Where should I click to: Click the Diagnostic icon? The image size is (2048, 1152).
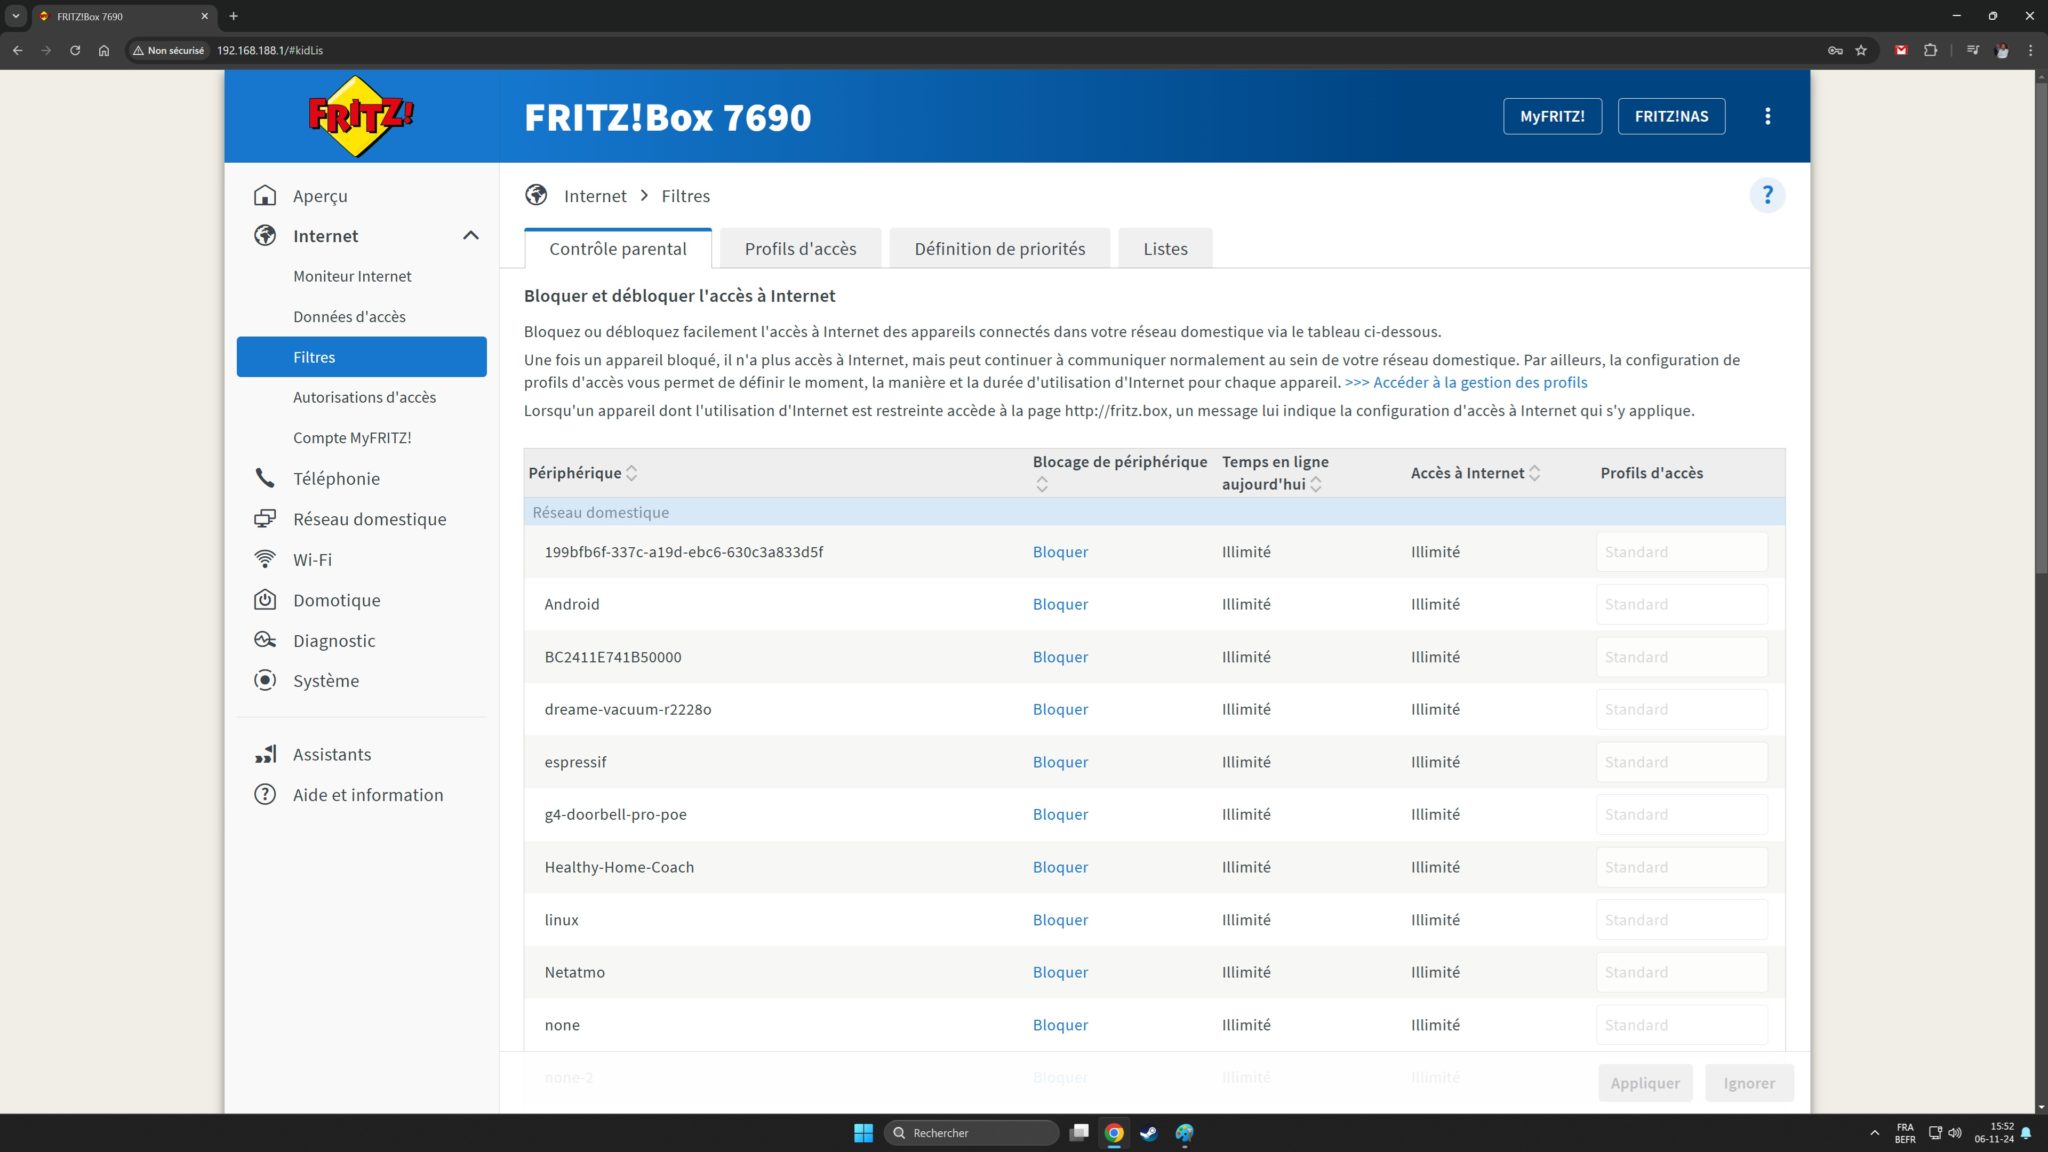[x=265, y=640]
